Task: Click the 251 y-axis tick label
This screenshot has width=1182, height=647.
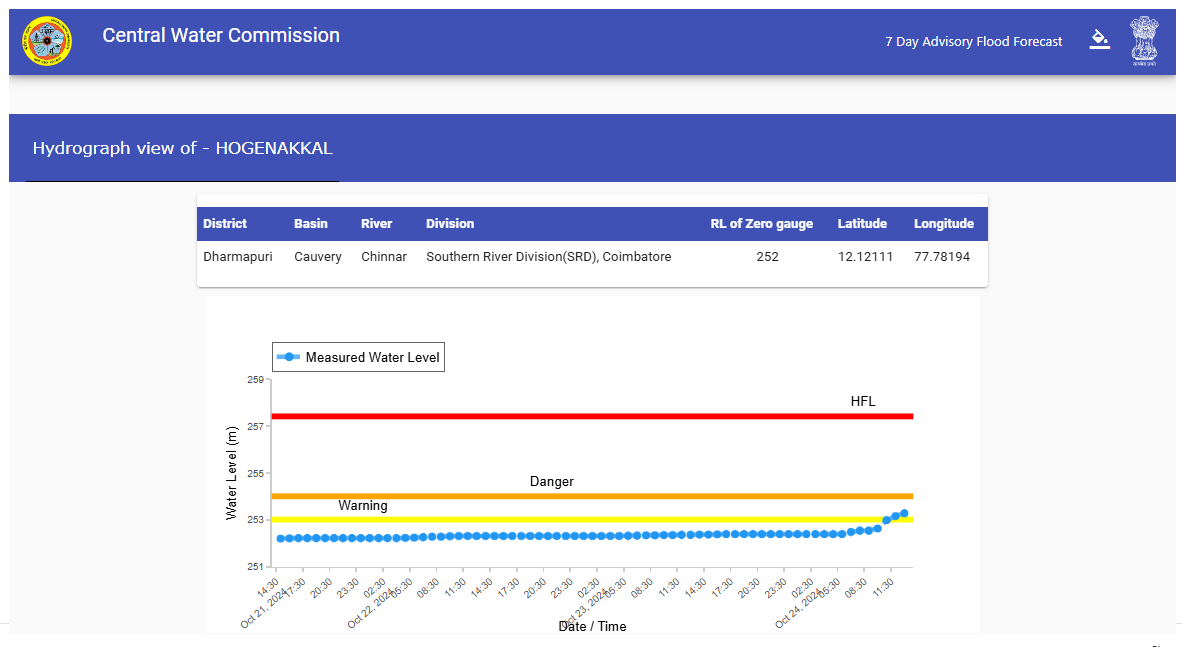Action: pos(256,566)
